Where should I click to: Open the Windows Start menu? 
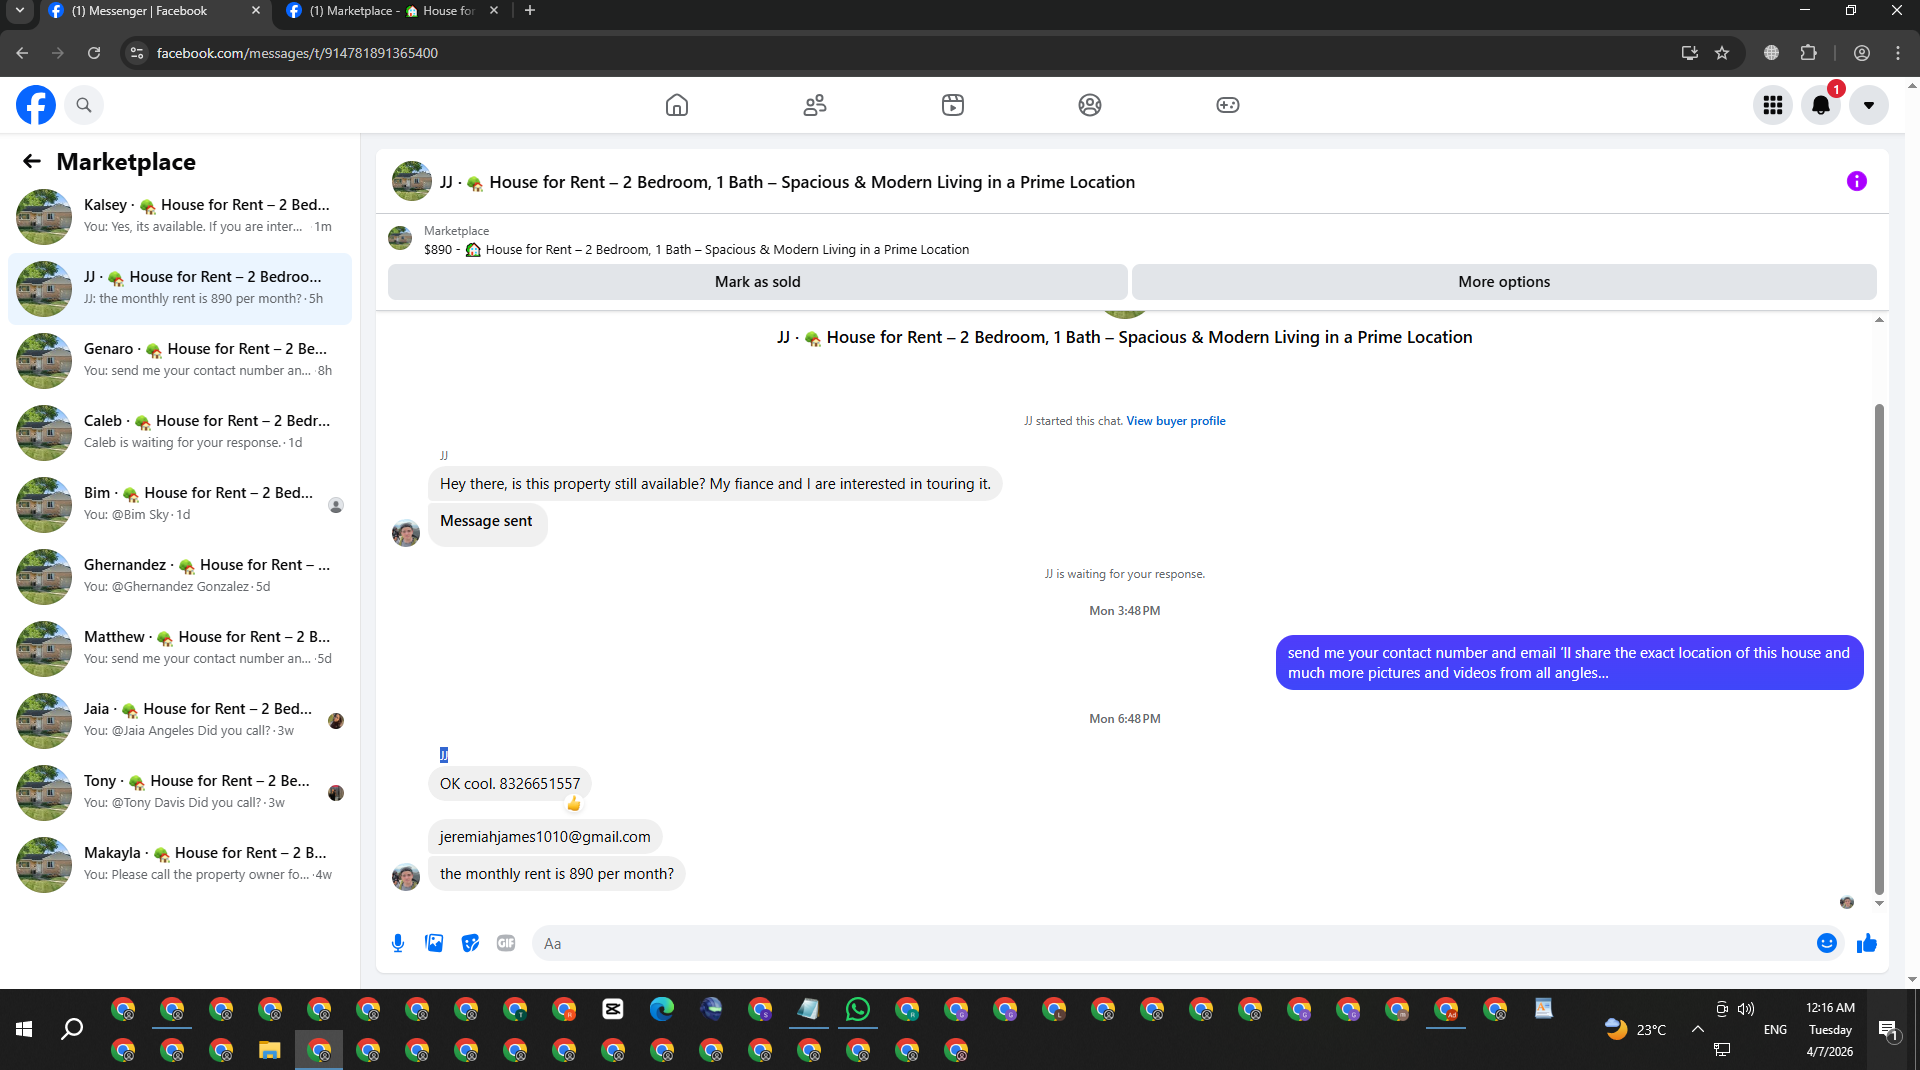24,1029
